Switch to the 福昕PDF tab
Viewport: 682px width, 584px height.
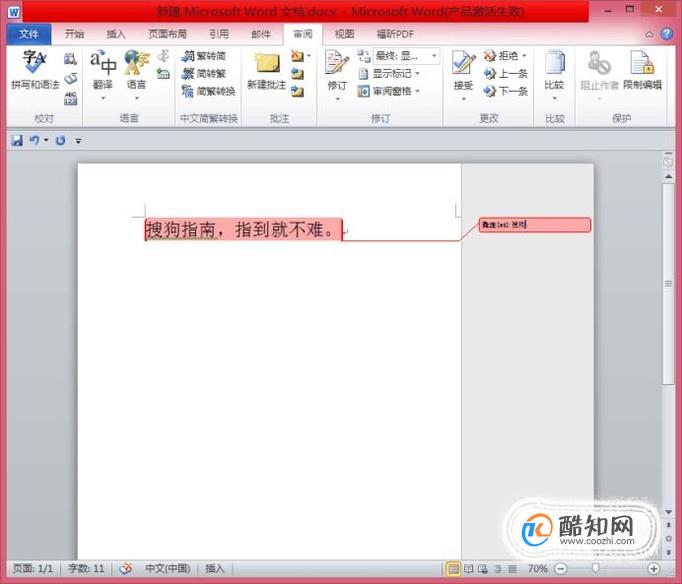point(395,34)
